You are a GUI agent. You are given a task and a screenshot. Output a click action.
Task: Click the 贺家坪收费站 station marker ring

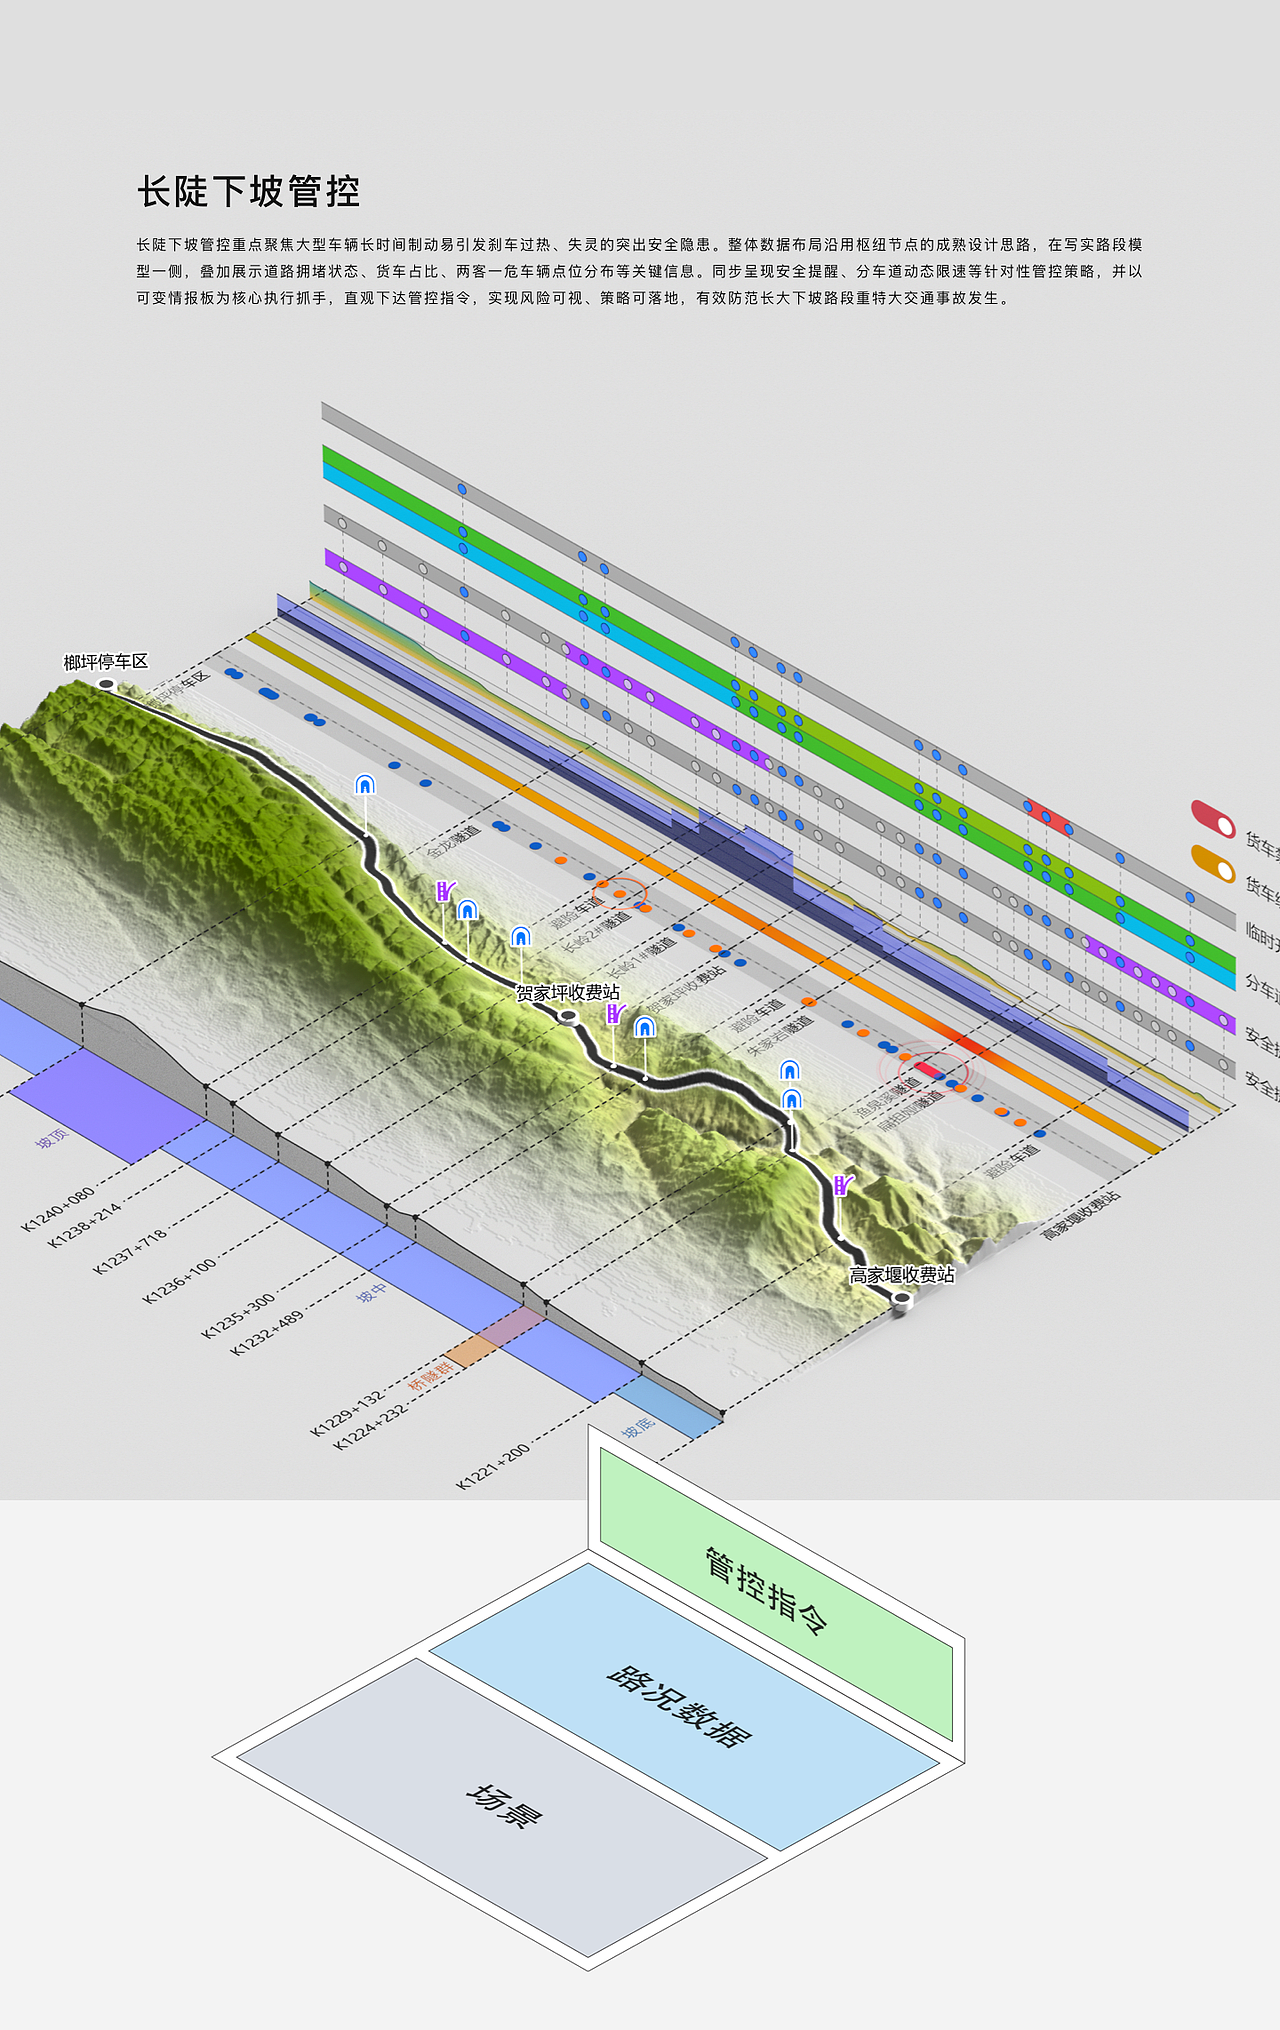568,1017
